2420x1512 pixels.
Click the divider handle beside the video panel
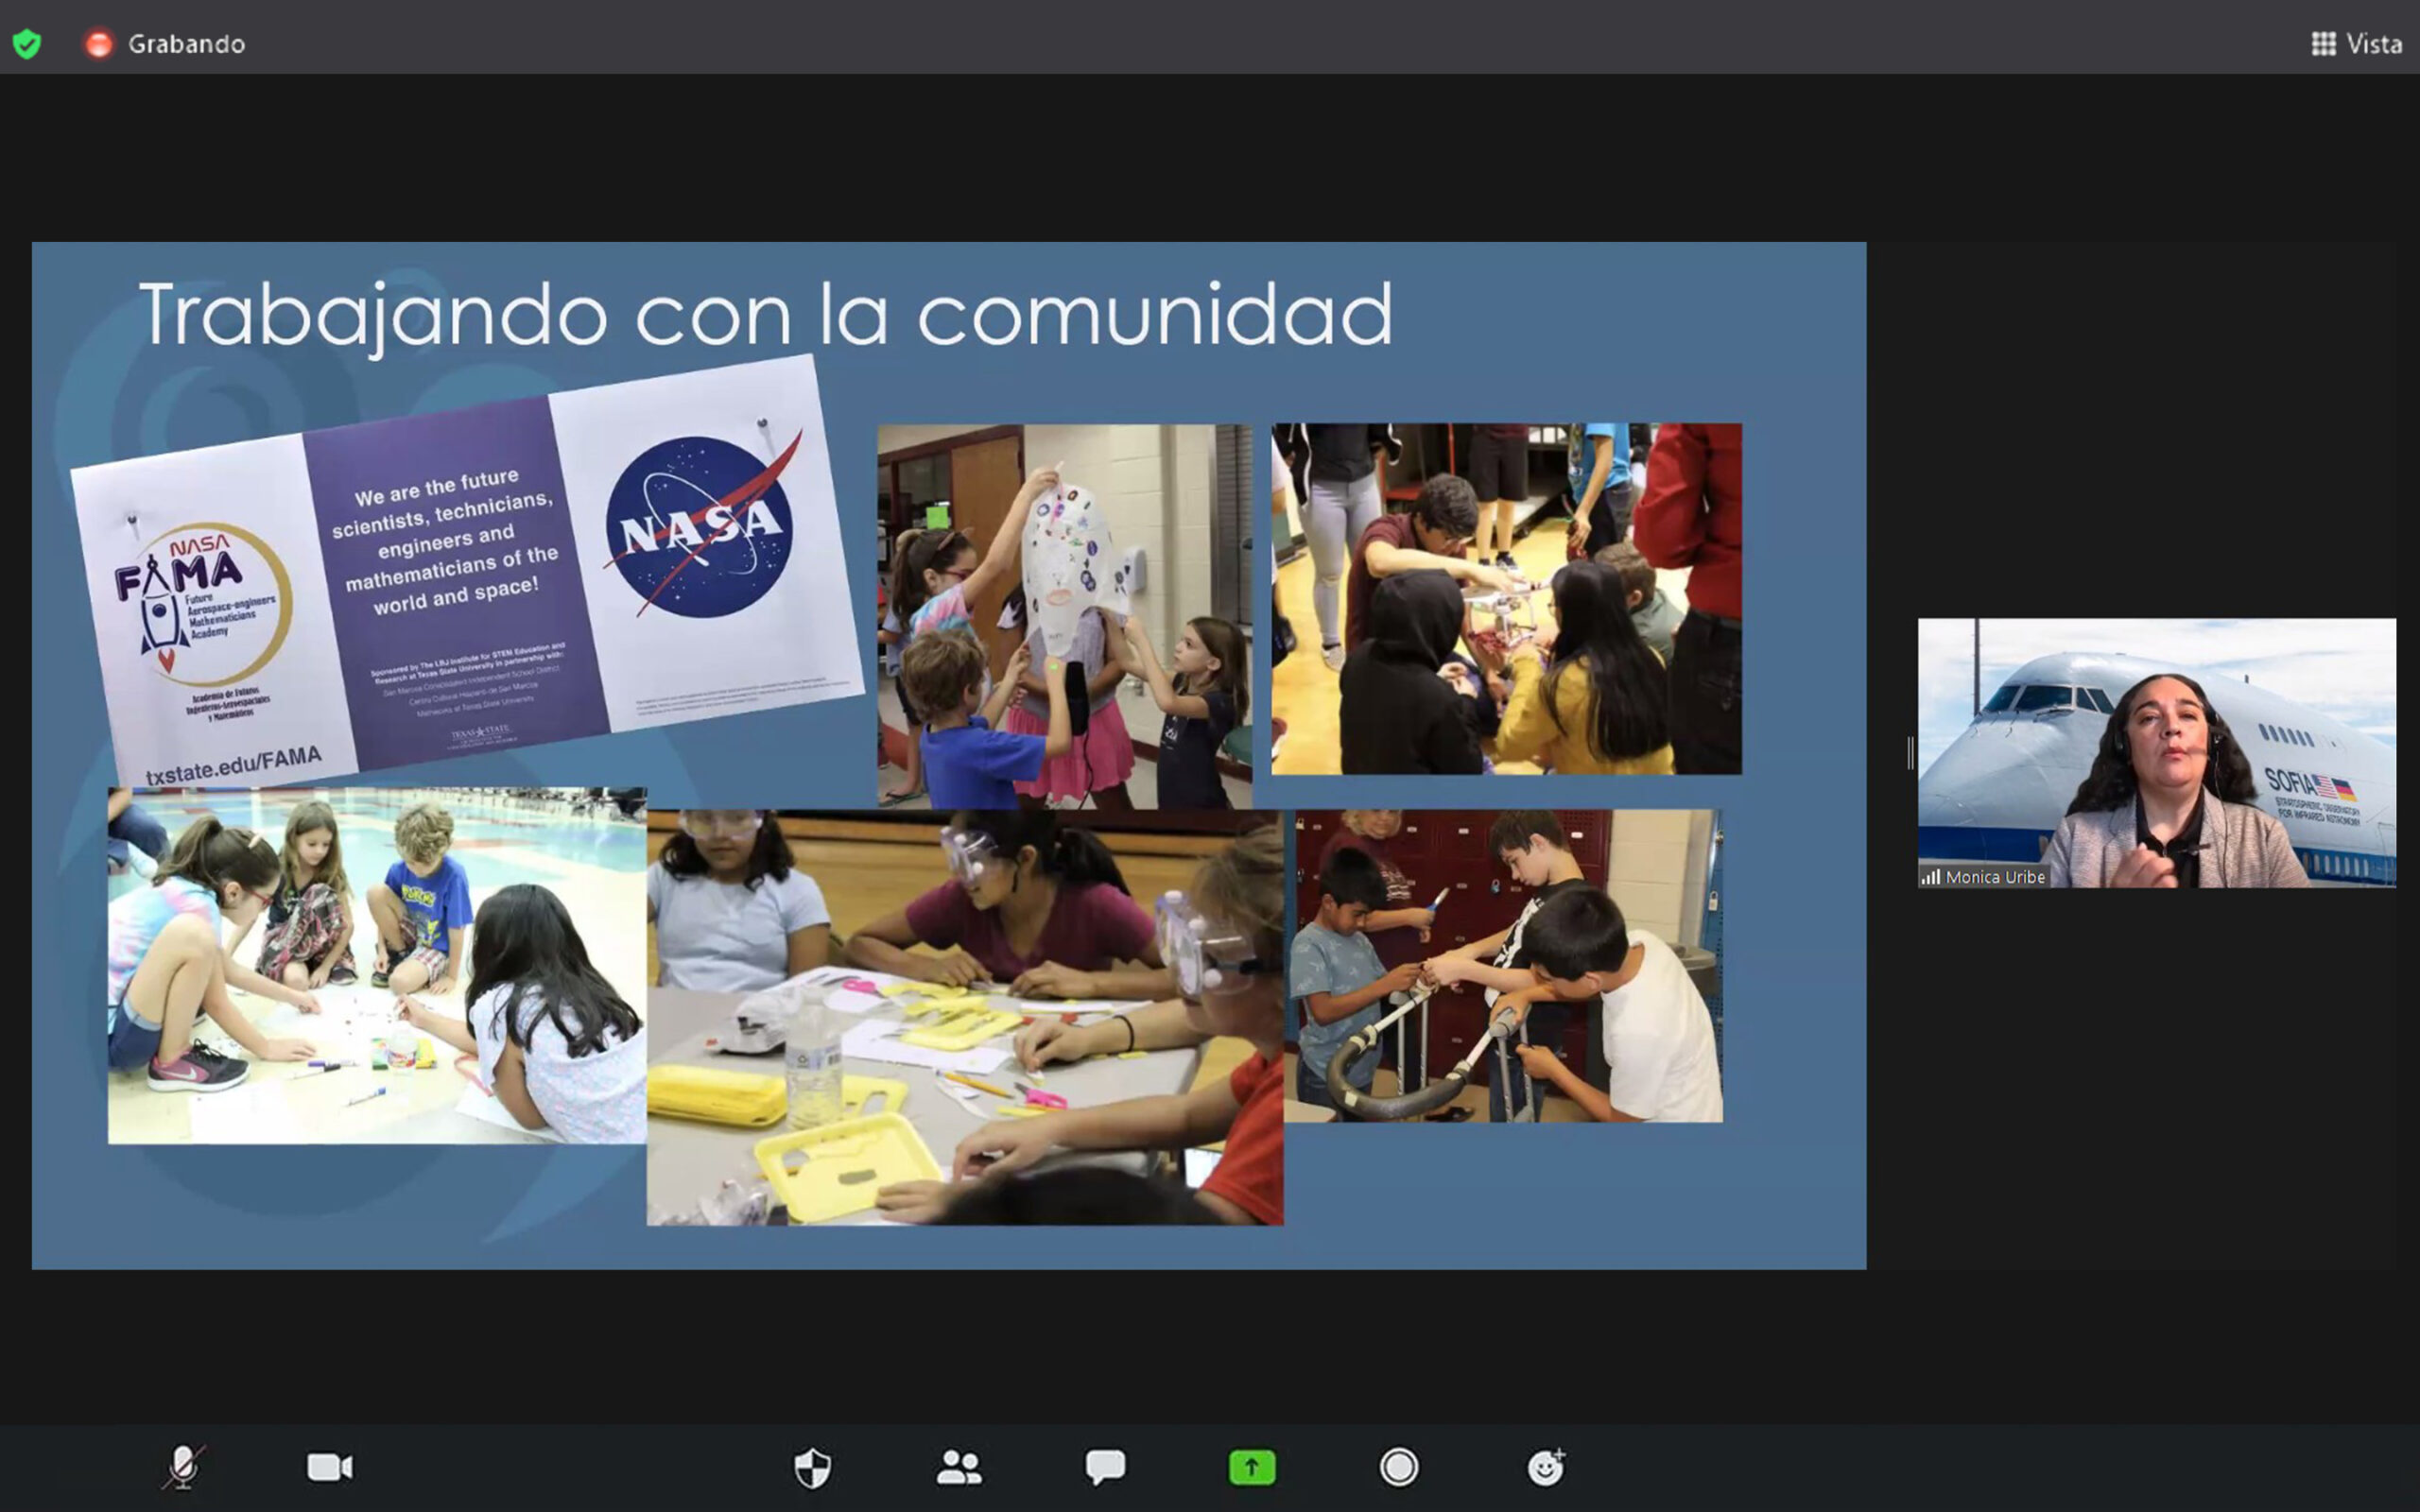[x=1910, y=753]
